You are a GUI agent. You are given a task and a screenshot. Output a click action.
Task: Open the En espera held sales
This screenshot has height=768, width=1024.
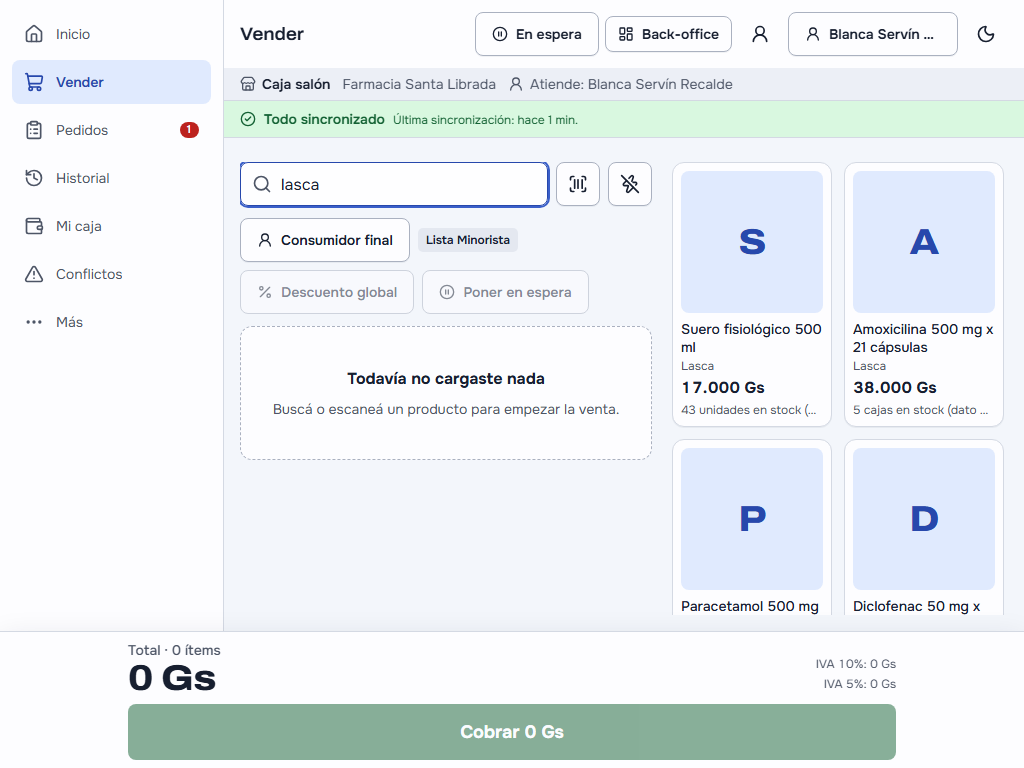pos(537,34)
